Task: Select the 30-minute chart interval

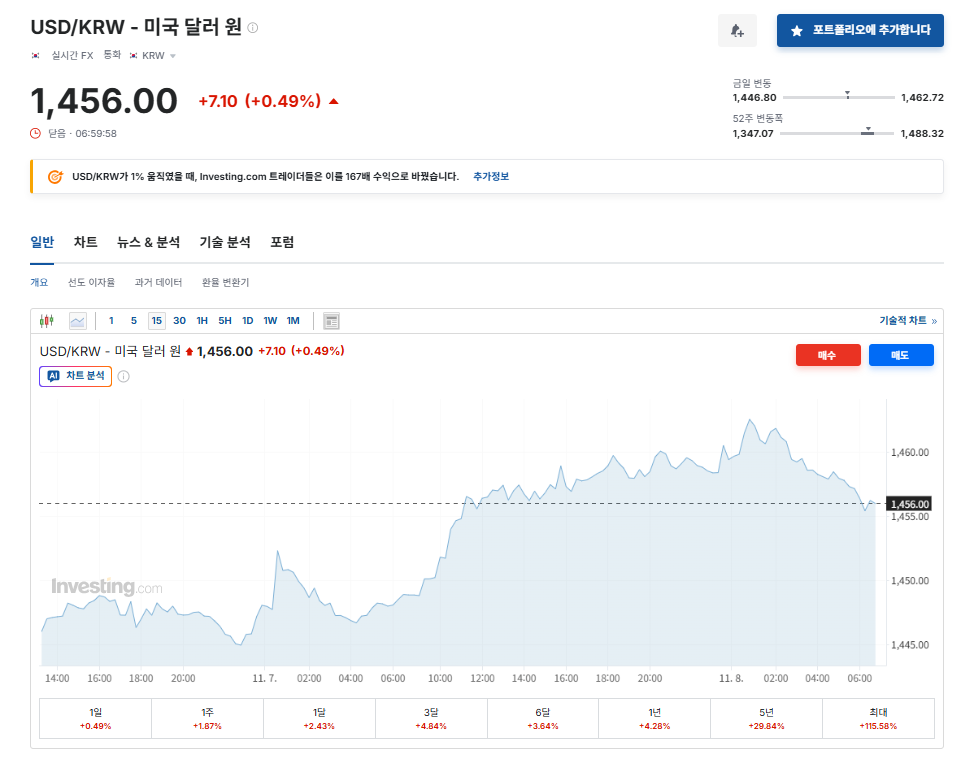Action: [179, 320]
